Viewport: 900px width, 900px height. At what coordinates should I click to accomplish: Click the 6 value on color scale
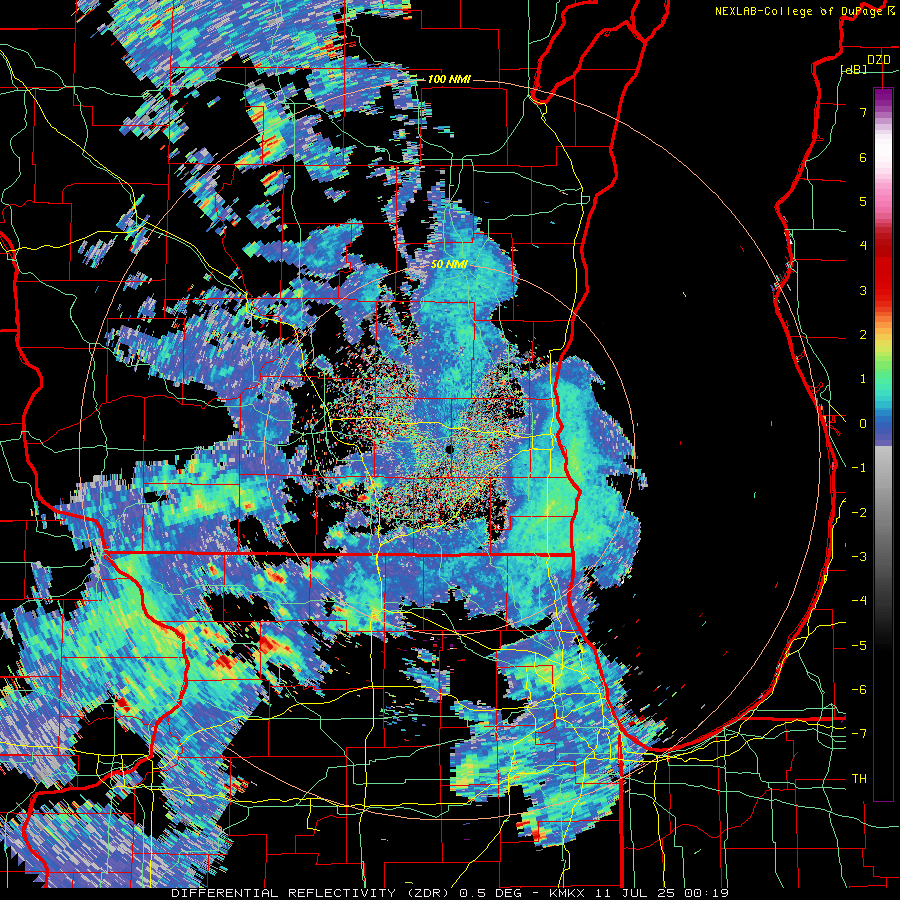click(863, 157)
